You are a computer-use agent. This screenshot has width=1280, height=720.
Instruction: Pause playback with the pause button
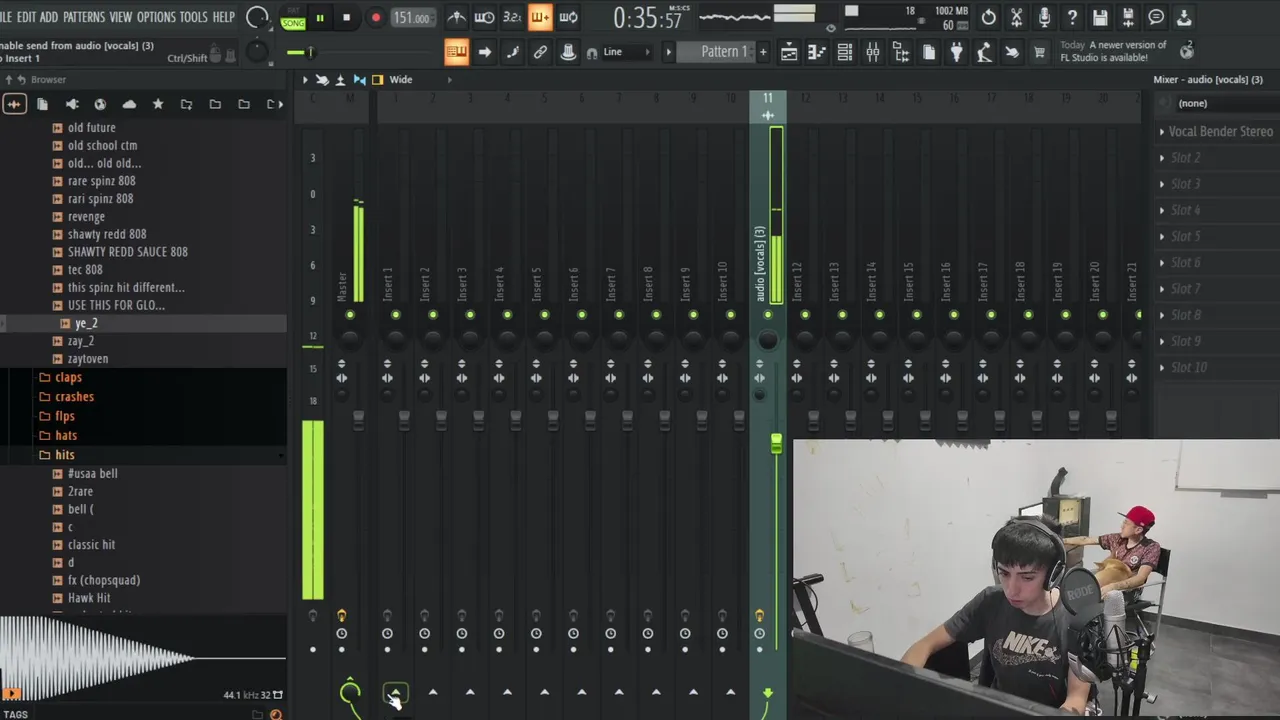[320, 17]
